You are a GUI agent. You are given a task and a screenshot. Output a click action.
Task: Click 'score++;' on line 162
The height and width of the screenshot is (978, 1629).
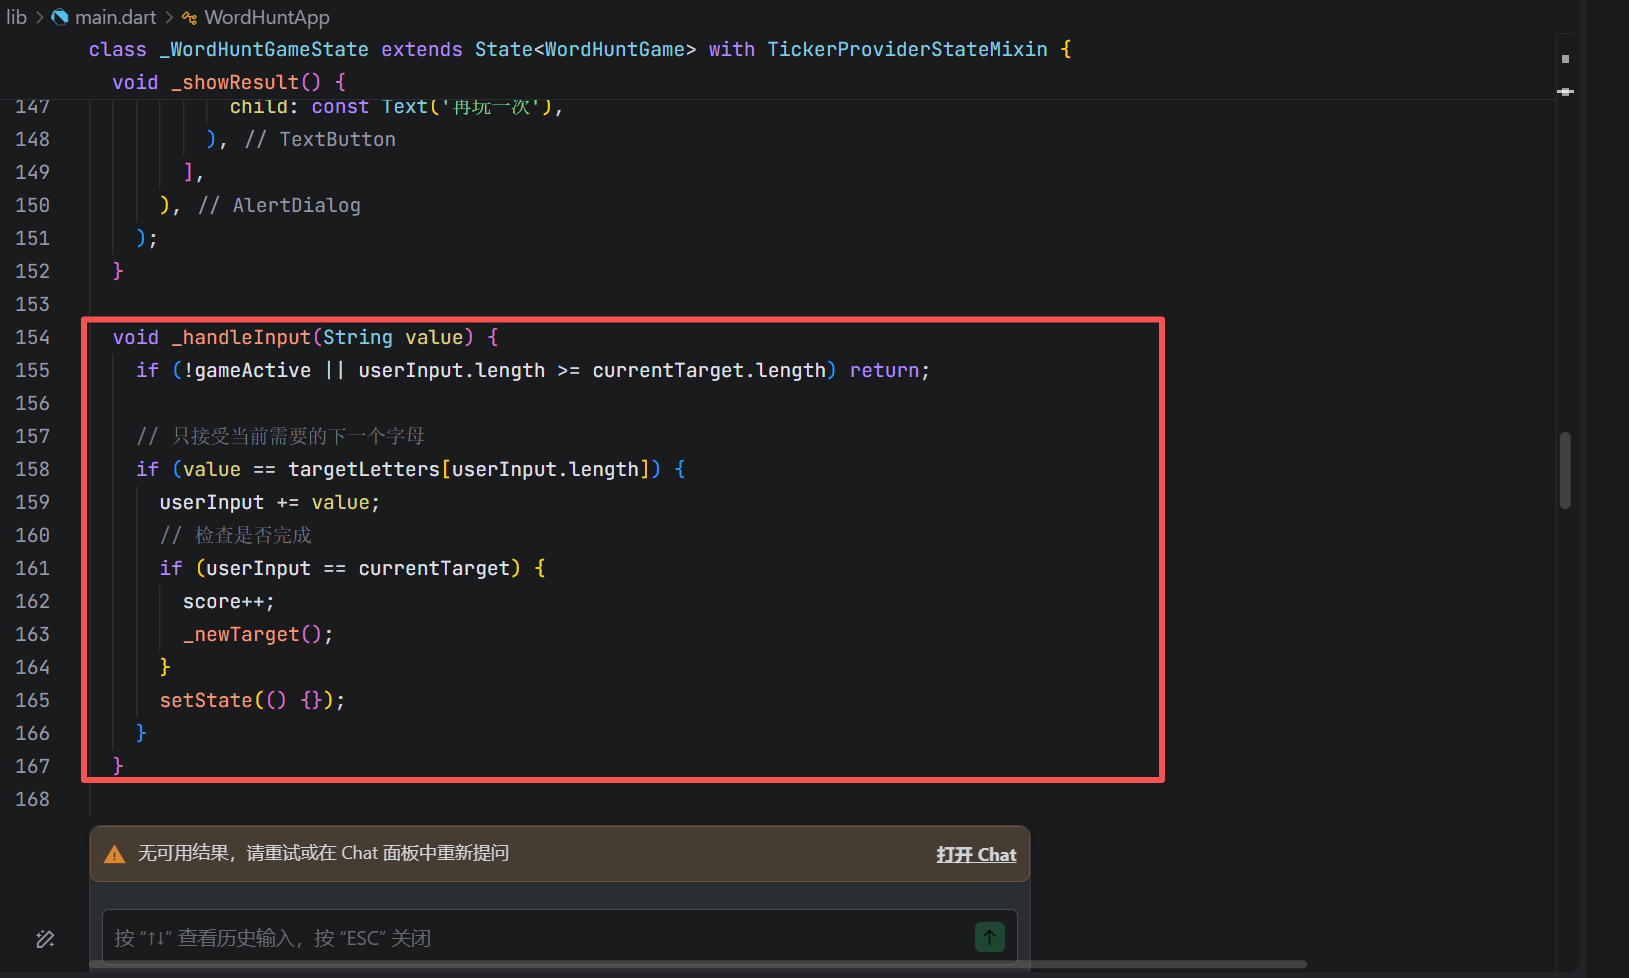point(229,601)
